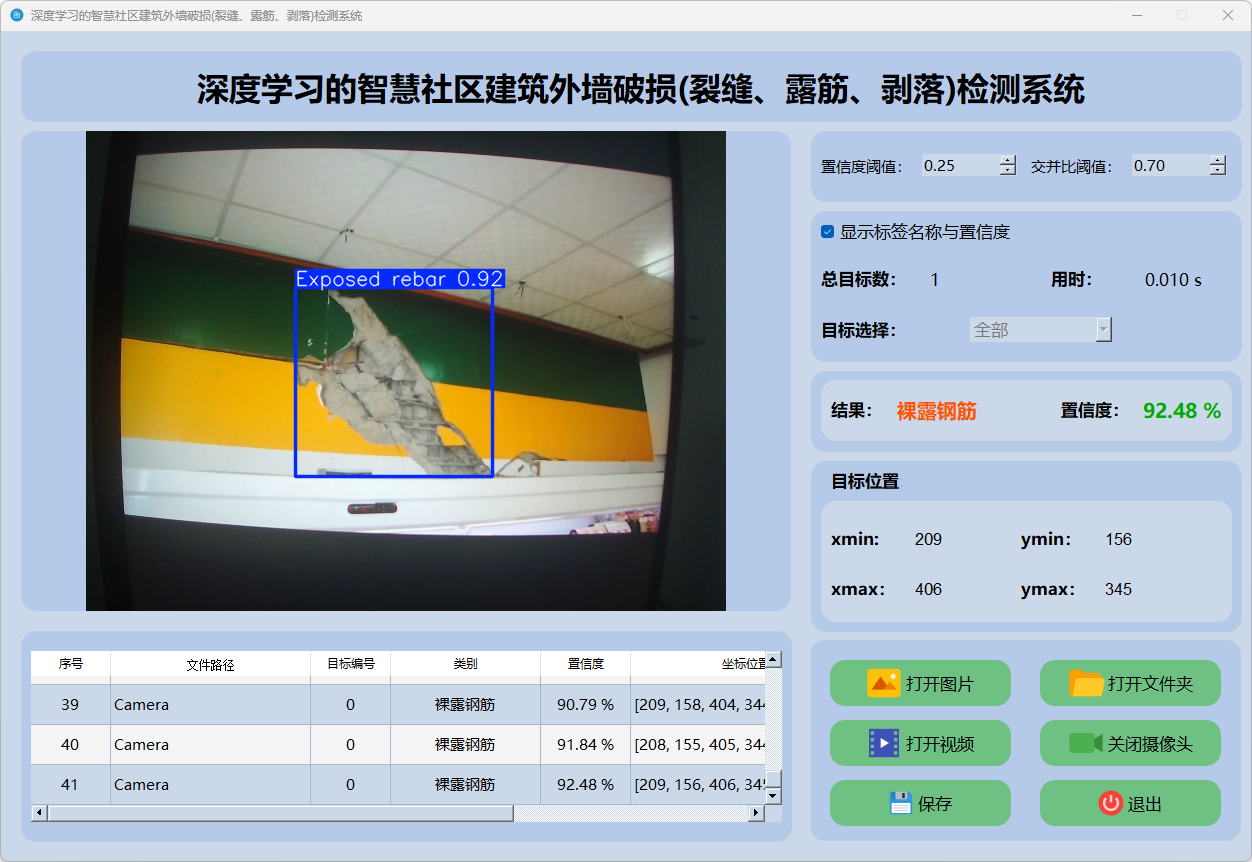This screenshot has height=862, width=1252.
Task: Click the 交并比阈值 input field showing 0.70
Action: pos(1170,165)
